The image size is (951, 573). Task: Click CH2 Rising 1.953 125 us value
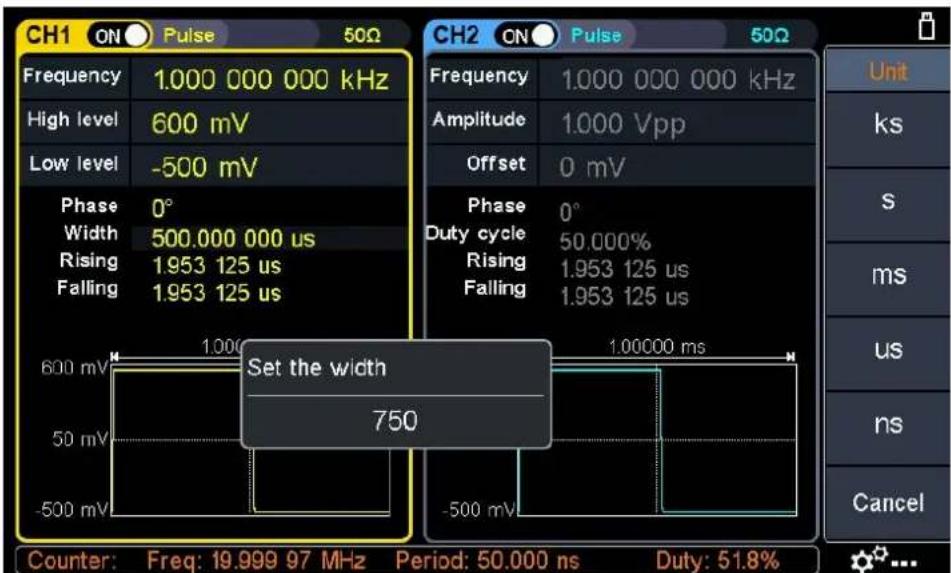coord(624,269)
